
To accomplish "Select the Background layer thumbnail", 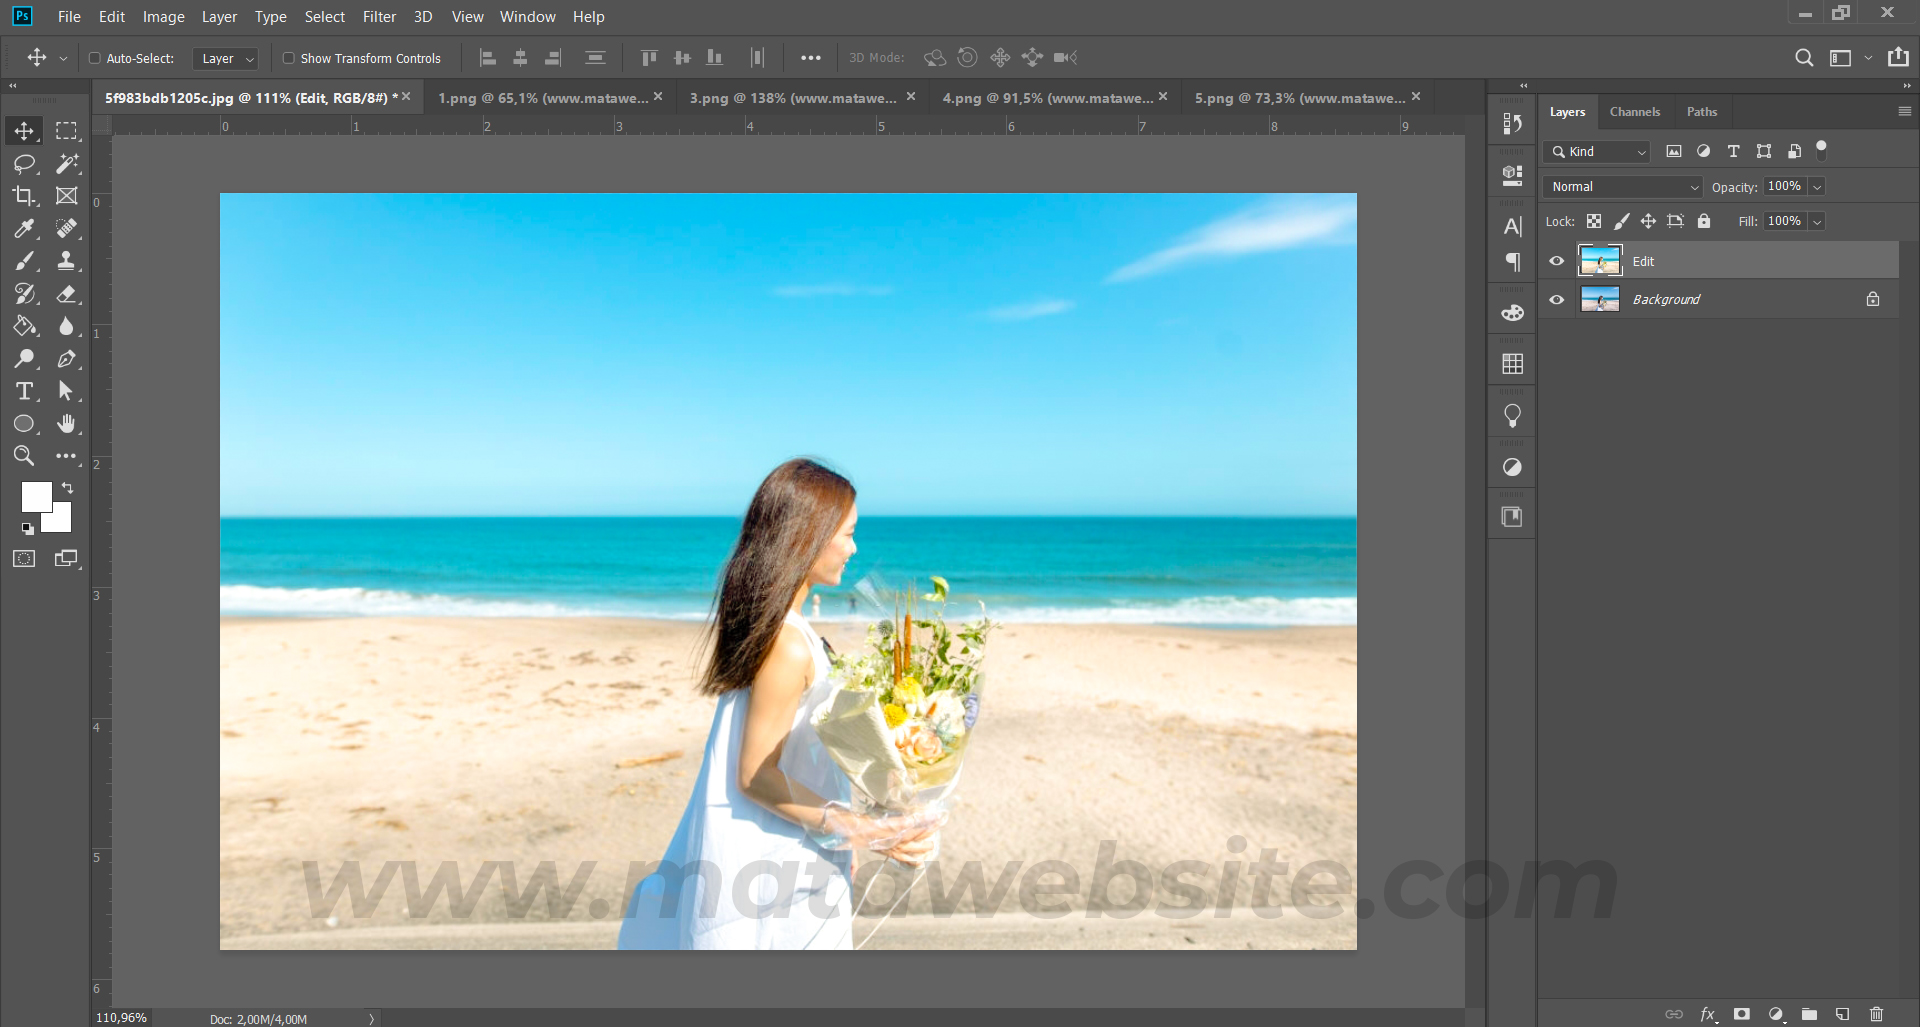I will click(1600, 299).
